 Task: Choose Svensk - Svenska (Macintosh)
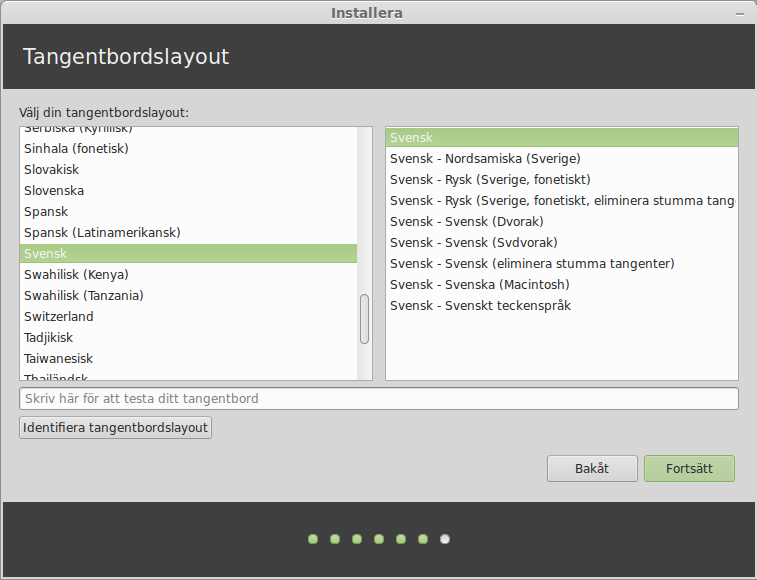pos(562,284)
